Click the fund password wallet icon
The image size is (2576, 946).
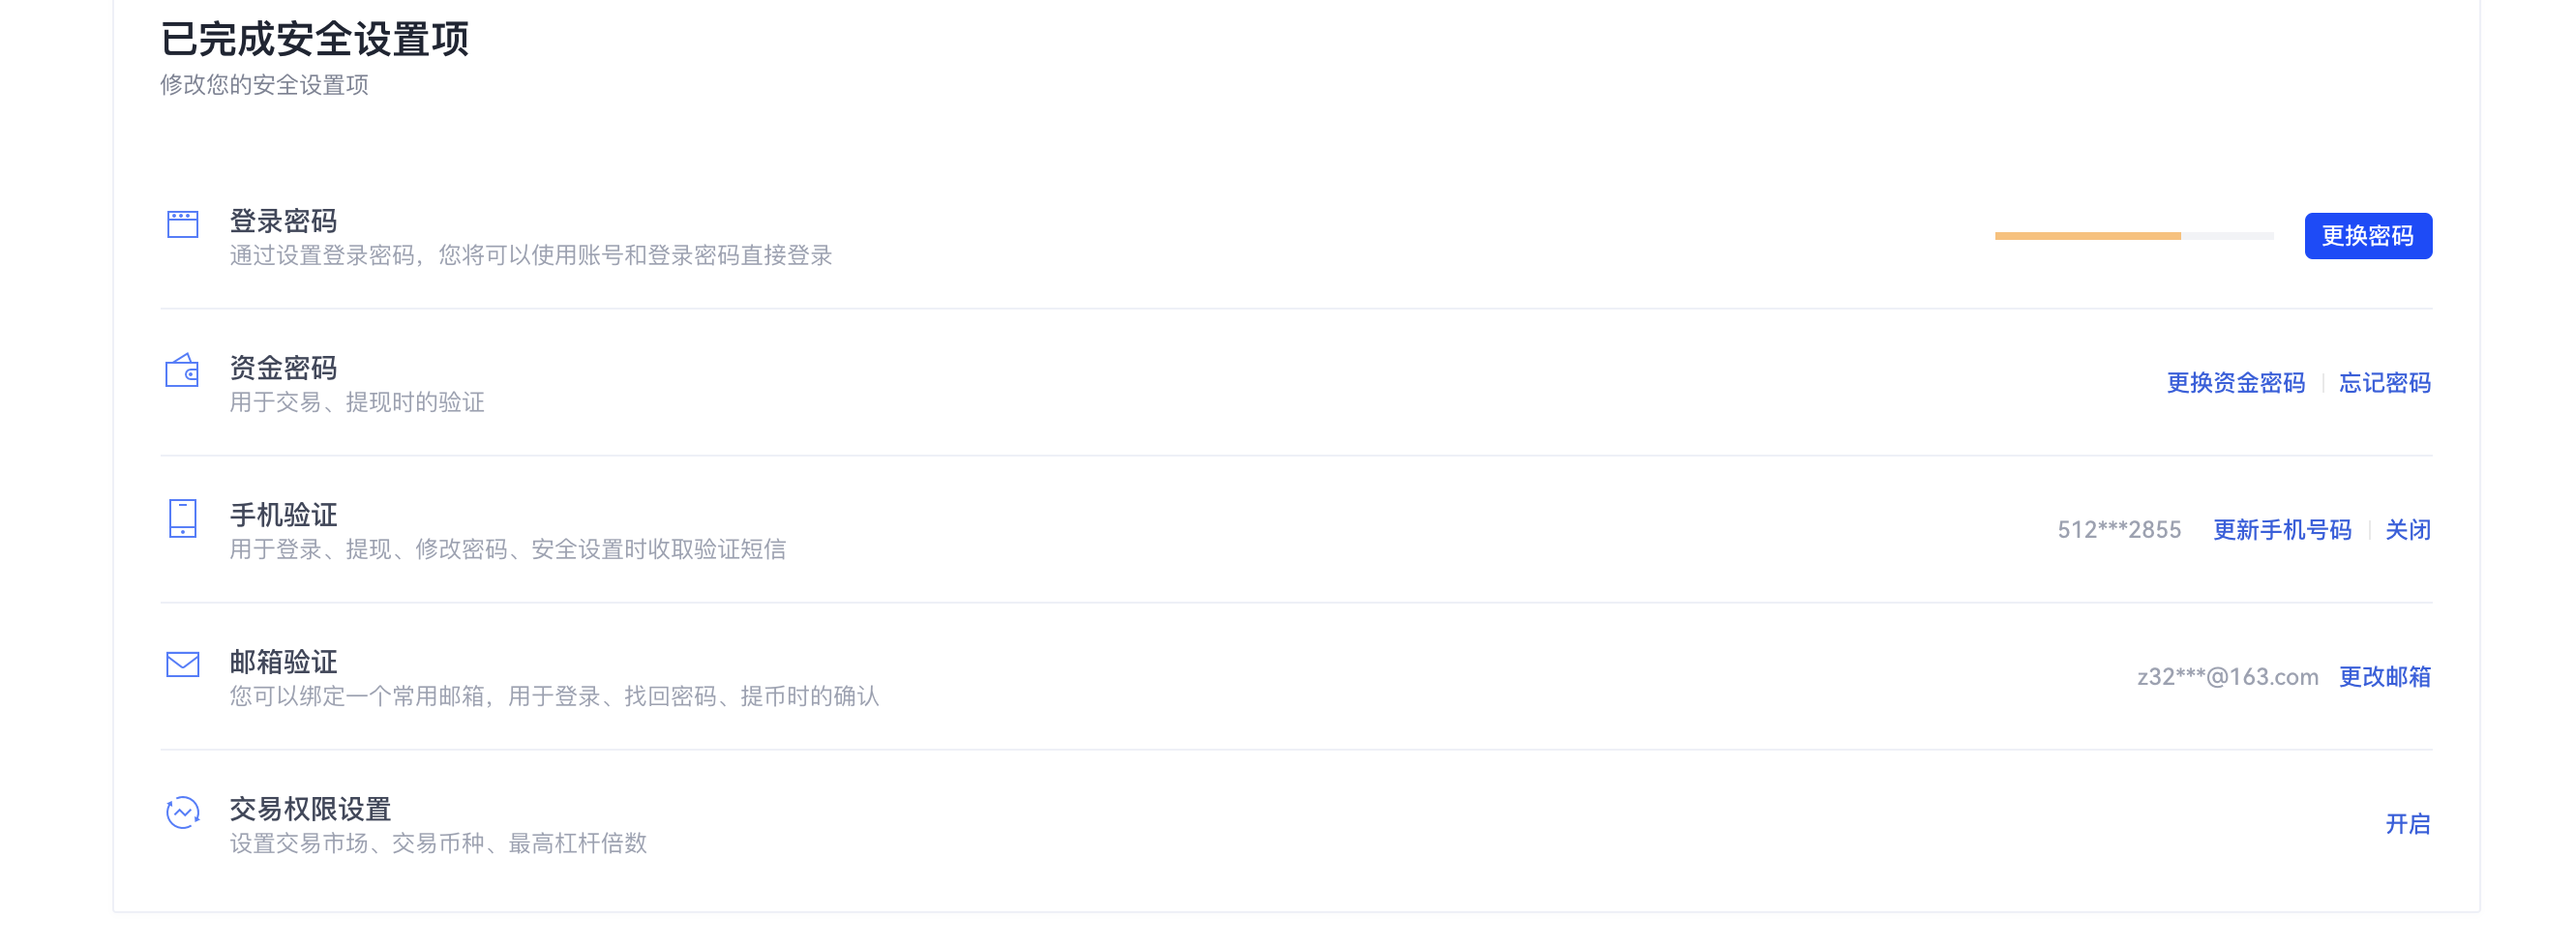[182, 370]
